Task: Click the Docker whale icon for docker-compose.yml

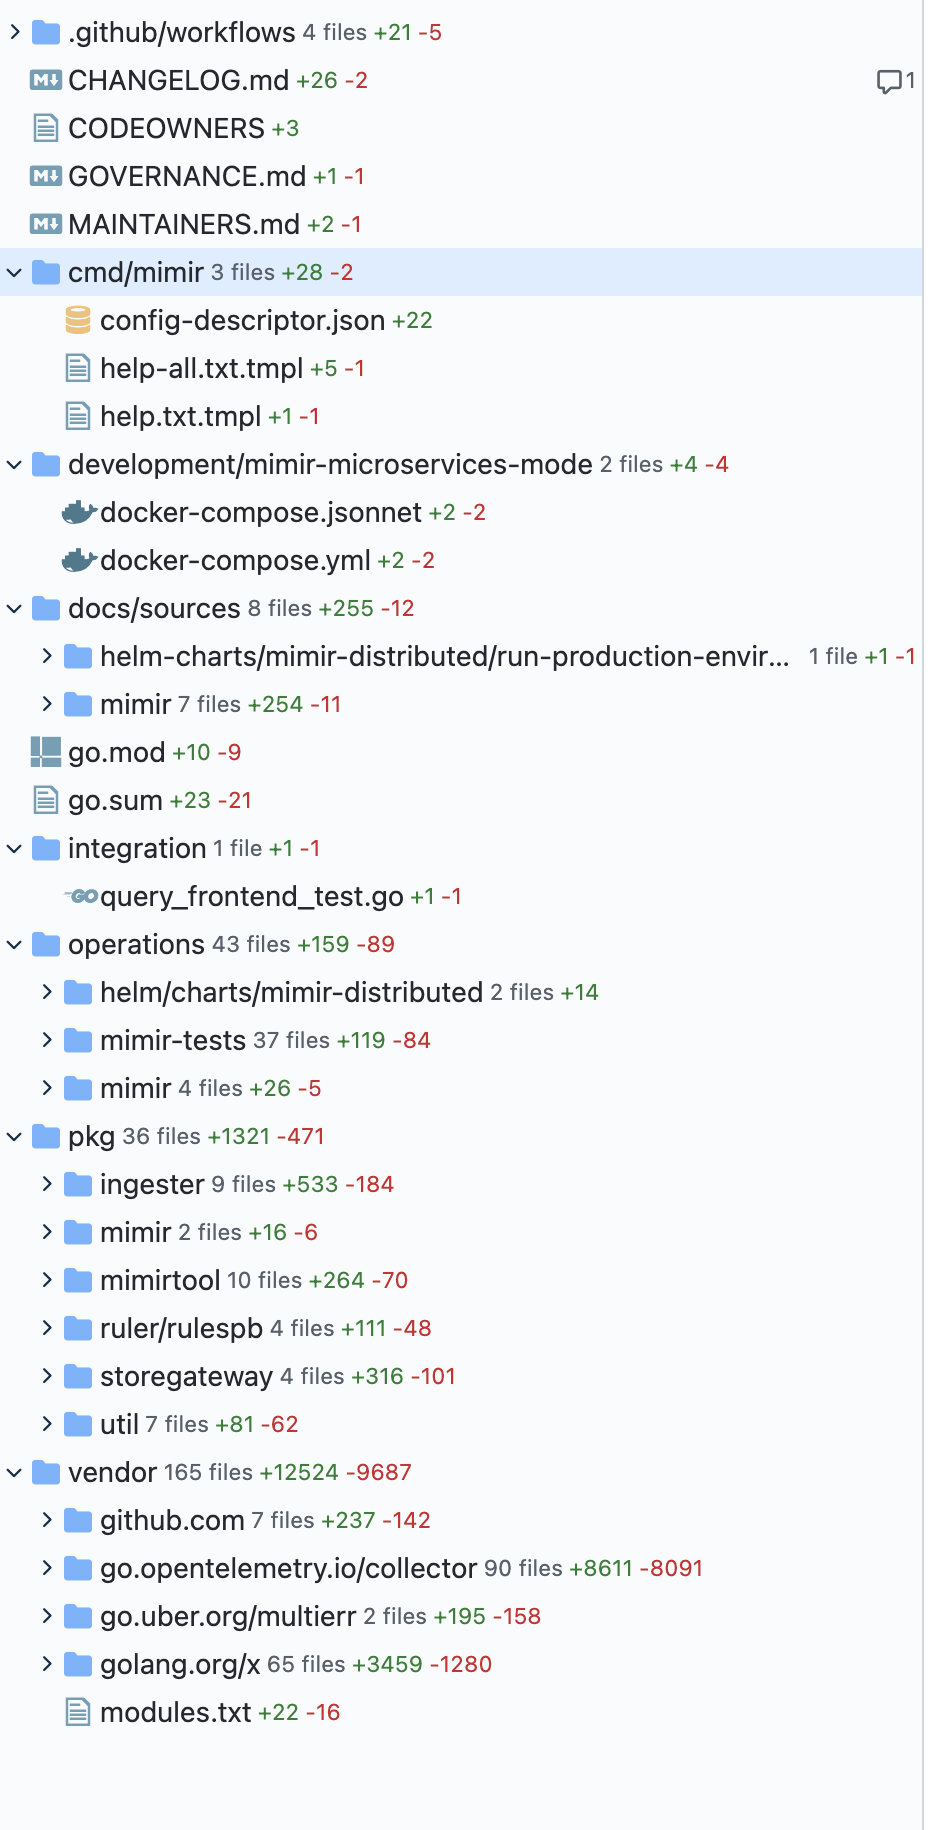Action: tap(80, 560)
